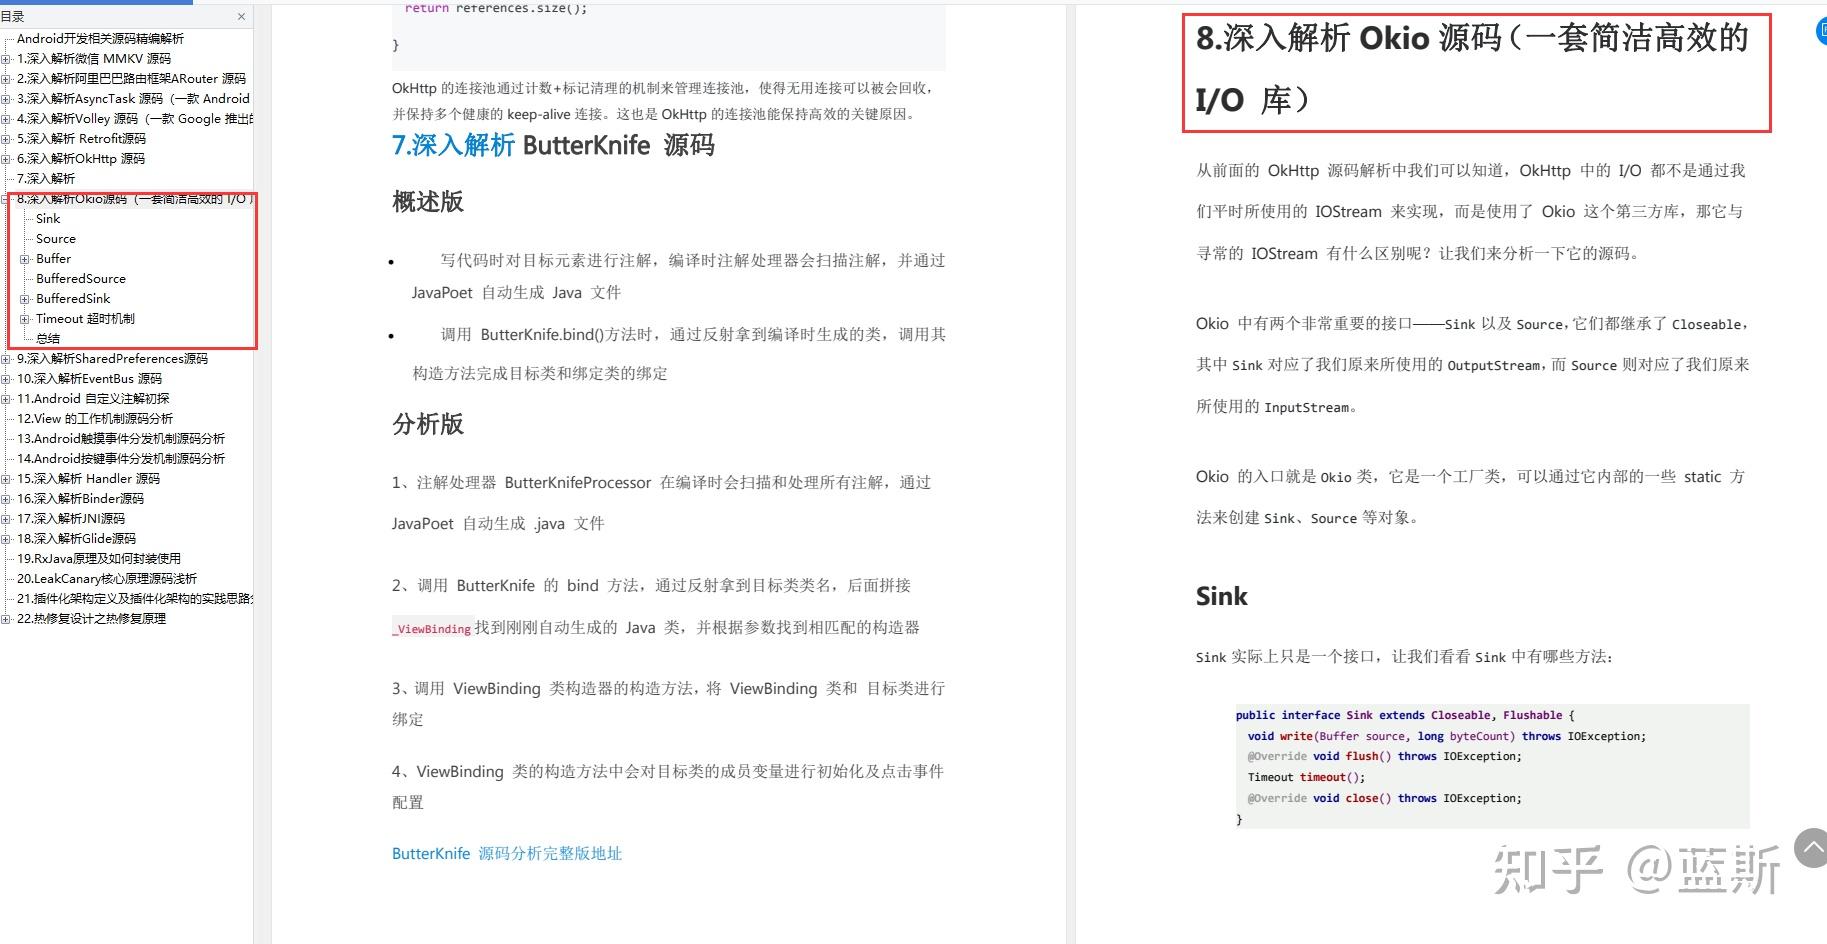The image size is (1827, 944).
Task: Expand the 2.ARouter 源码 tree node
Action: [6, 79]
